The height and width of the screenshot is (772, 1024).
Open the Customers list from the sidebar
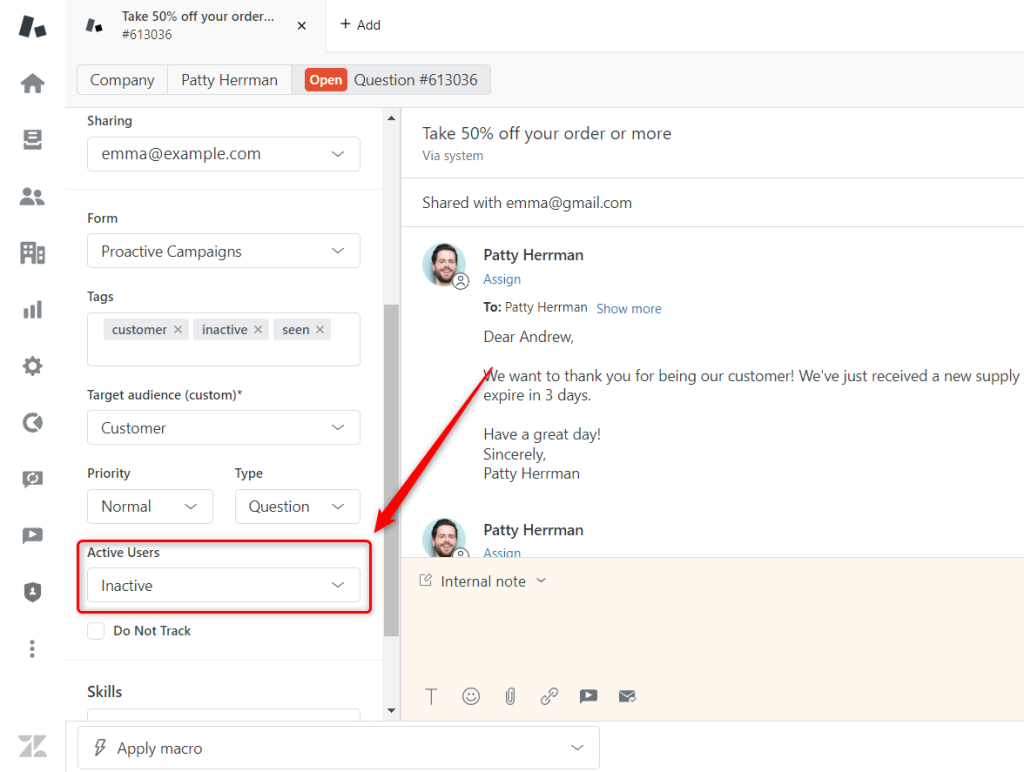[31, 197]
